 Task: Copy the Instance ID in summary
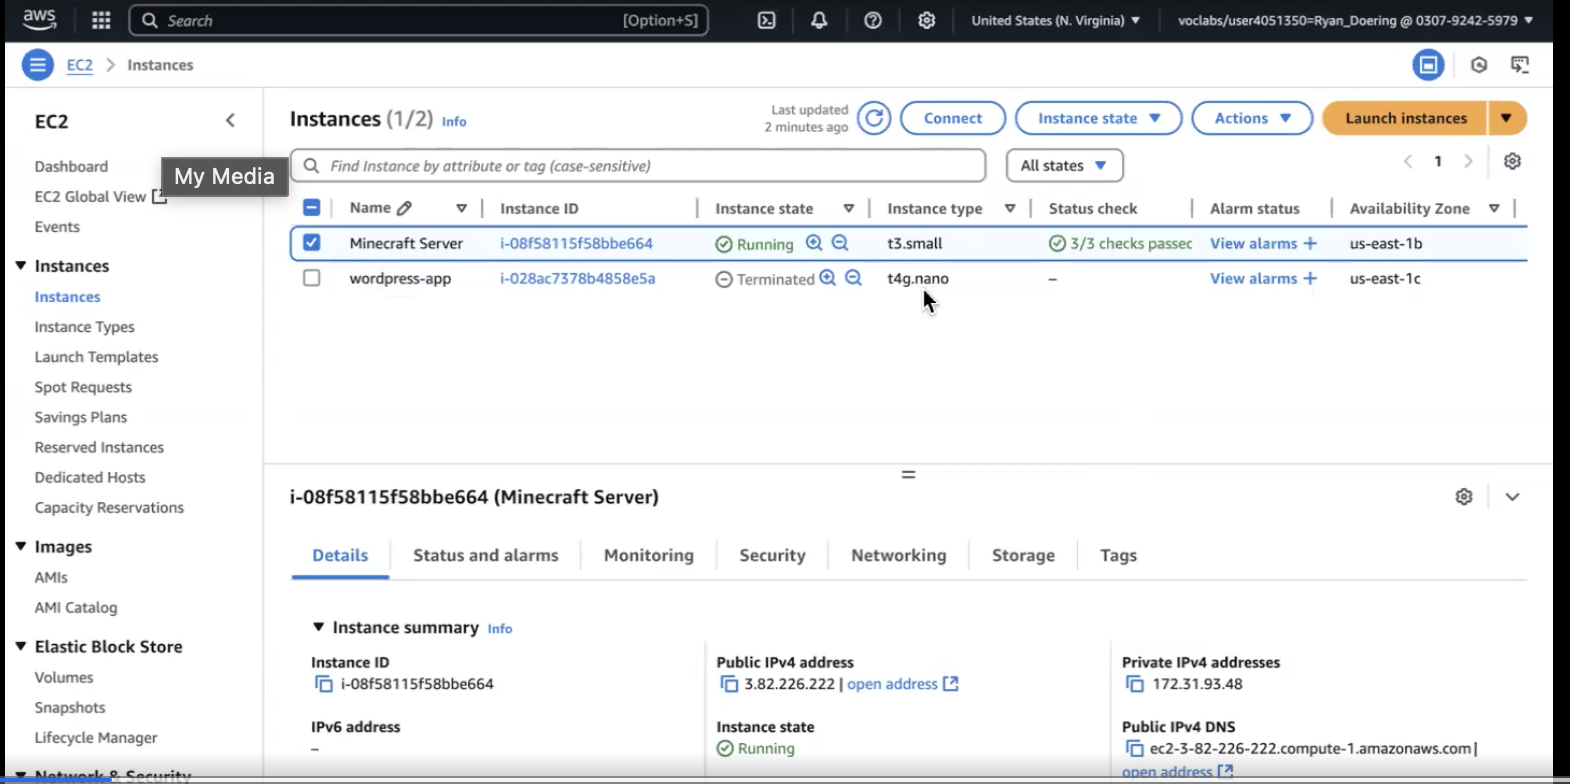click(x=324, y=684)
